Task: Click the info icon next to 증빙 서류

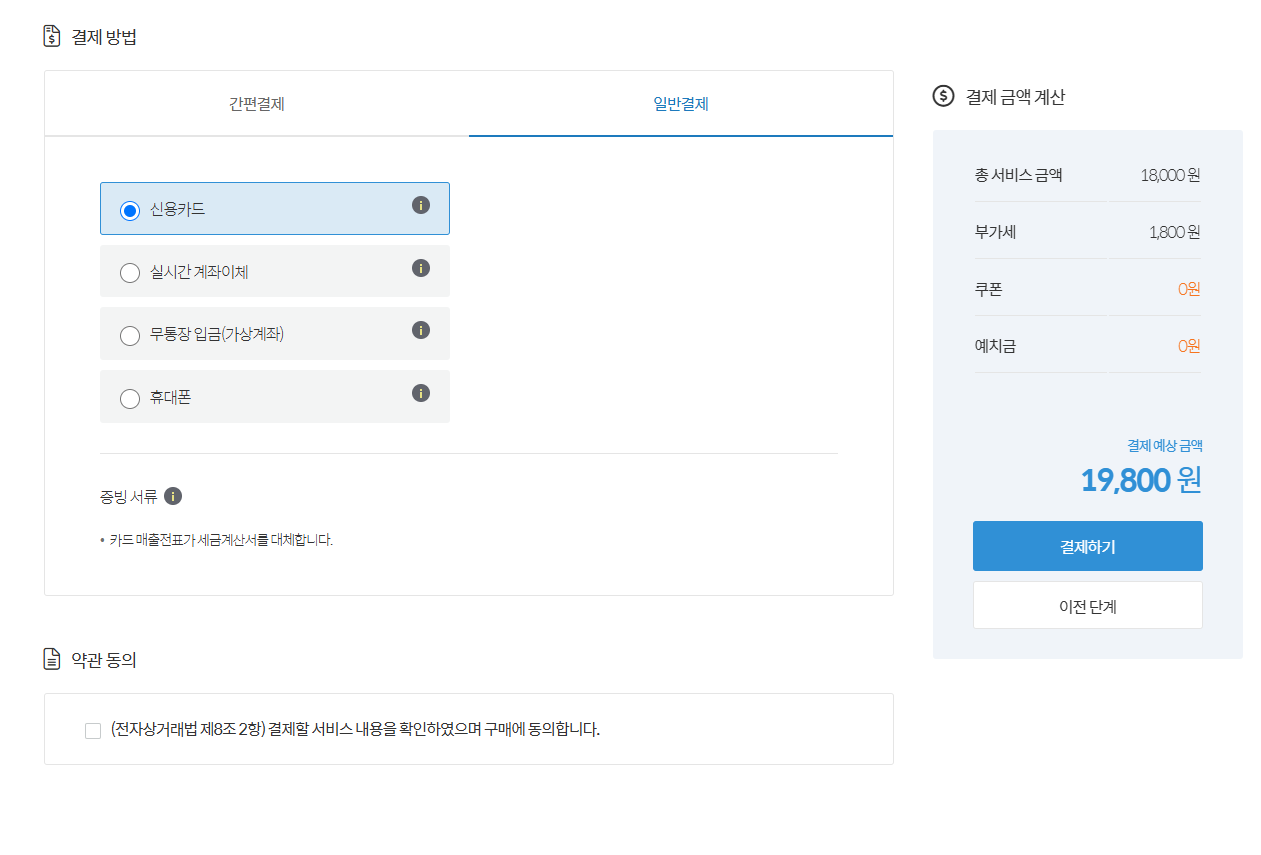Action: 173,496
